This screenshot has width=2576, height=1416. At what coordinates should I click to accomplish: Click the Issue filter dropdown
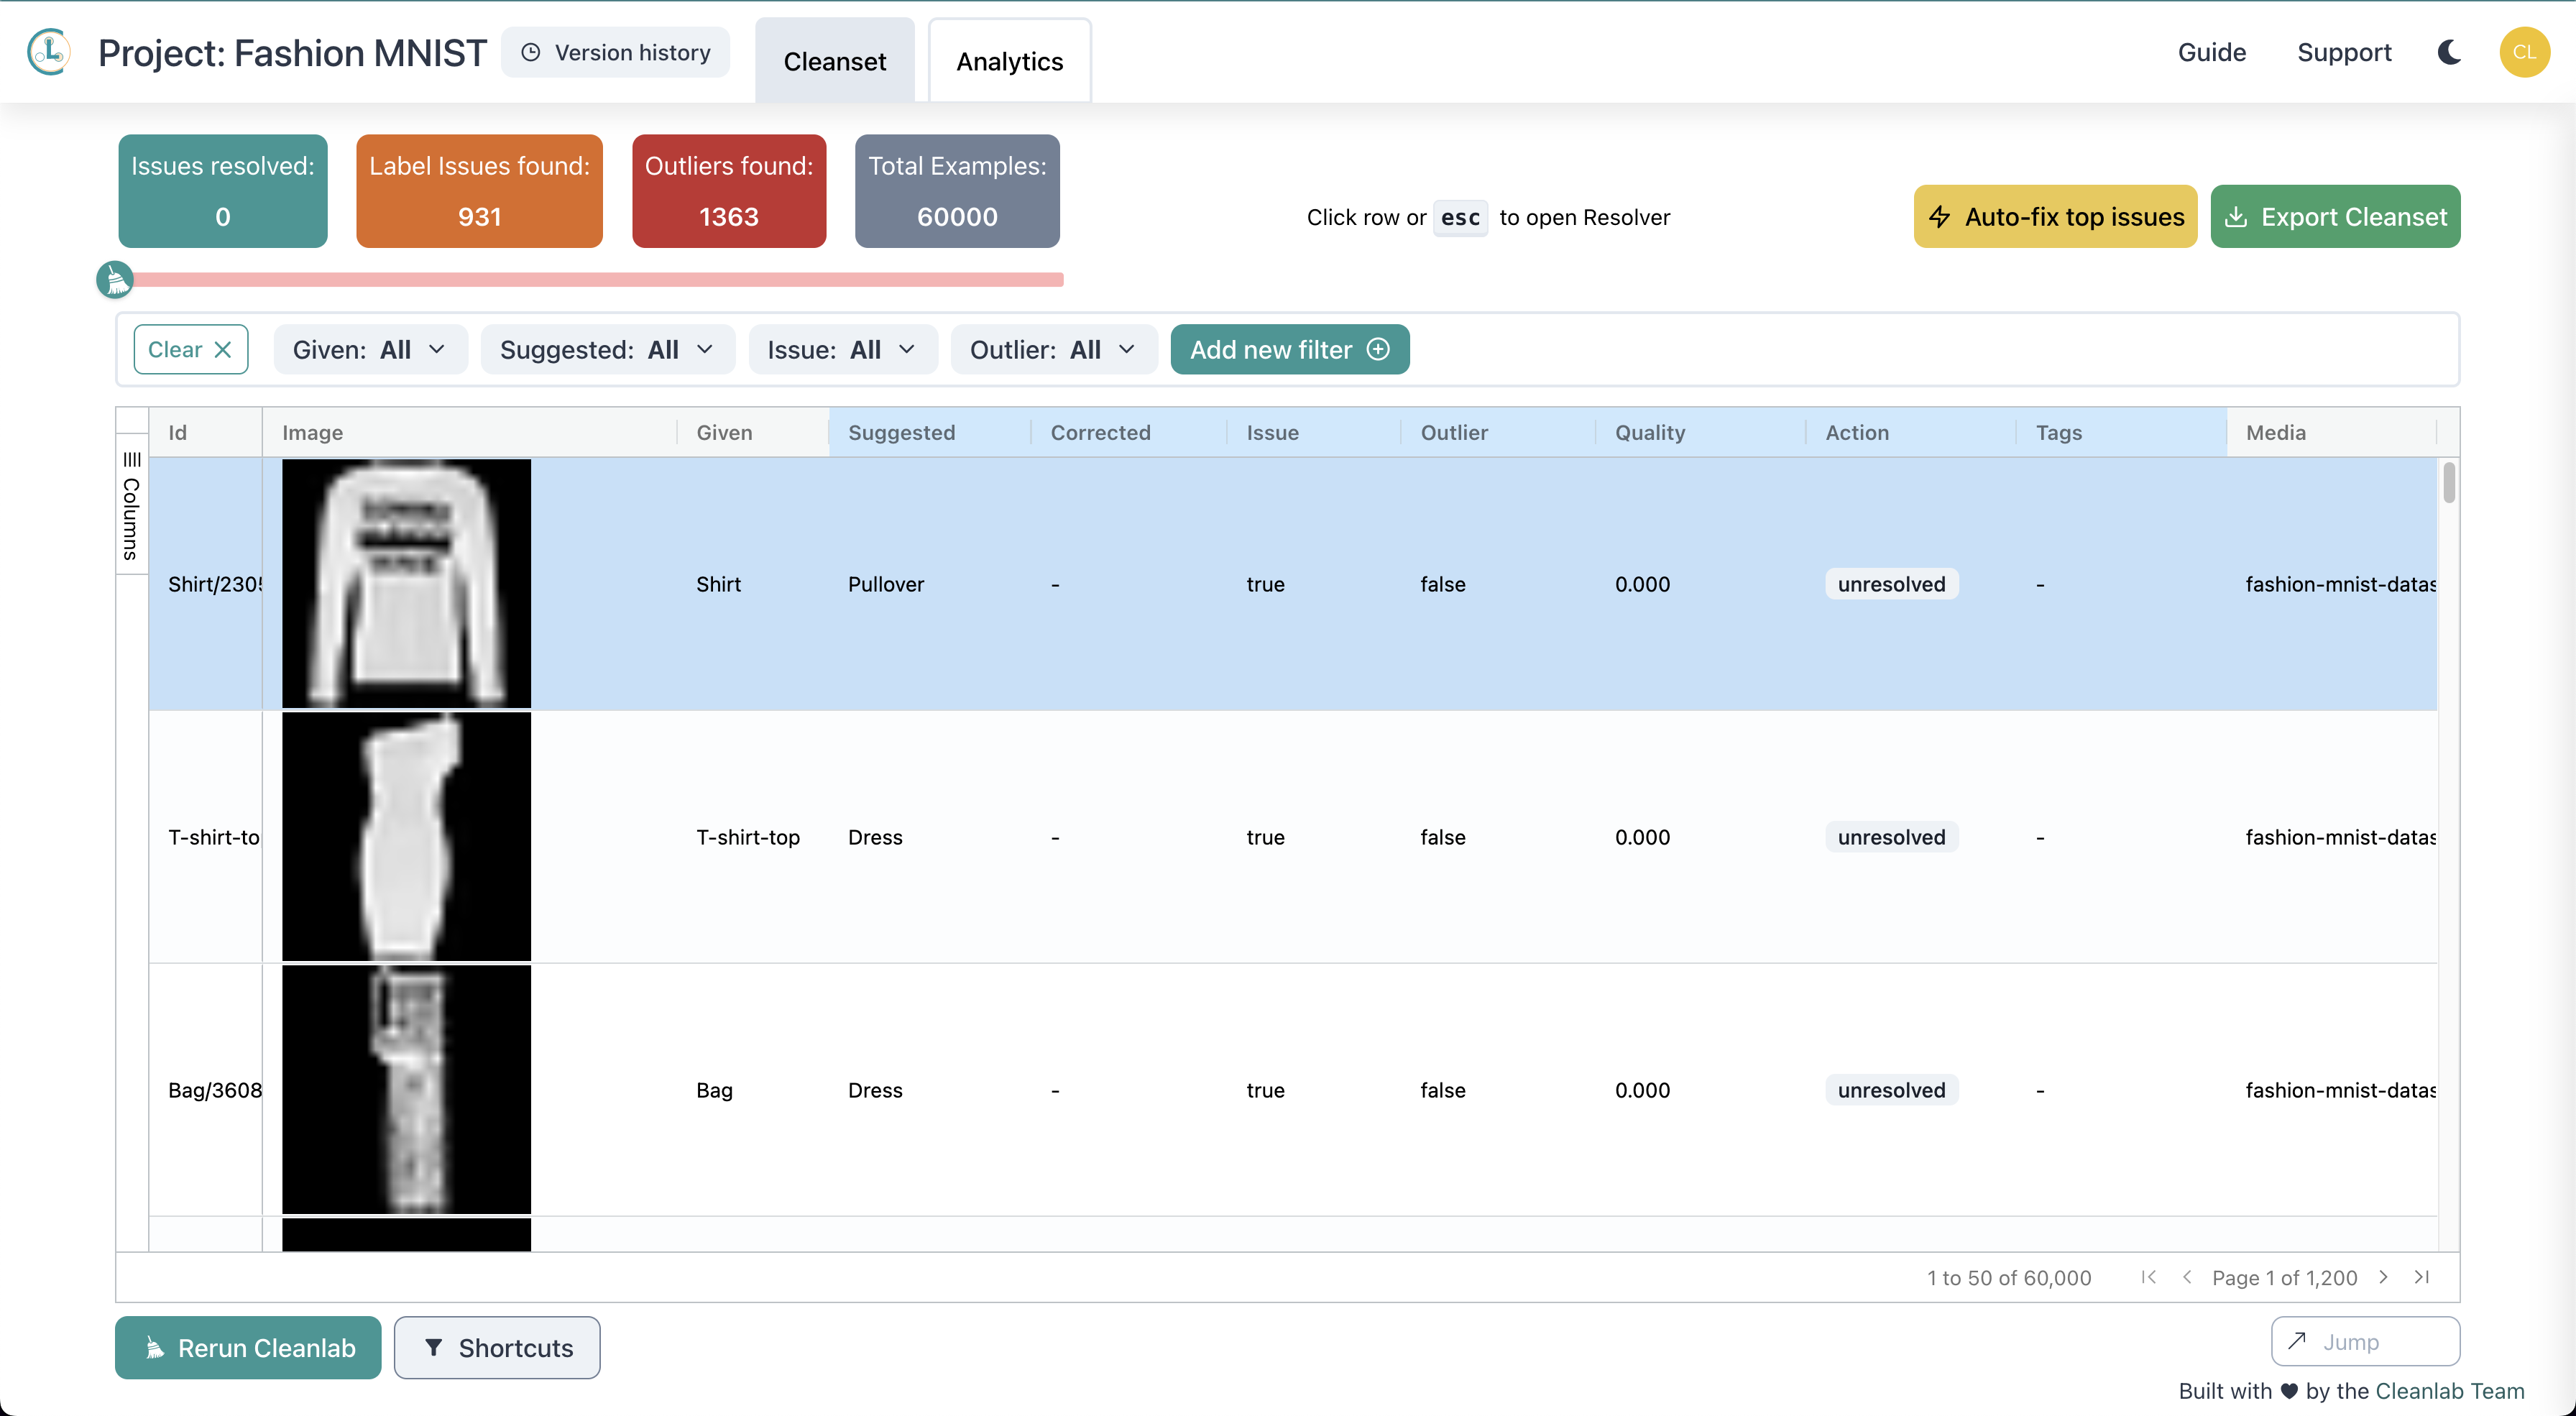[844, 349]
